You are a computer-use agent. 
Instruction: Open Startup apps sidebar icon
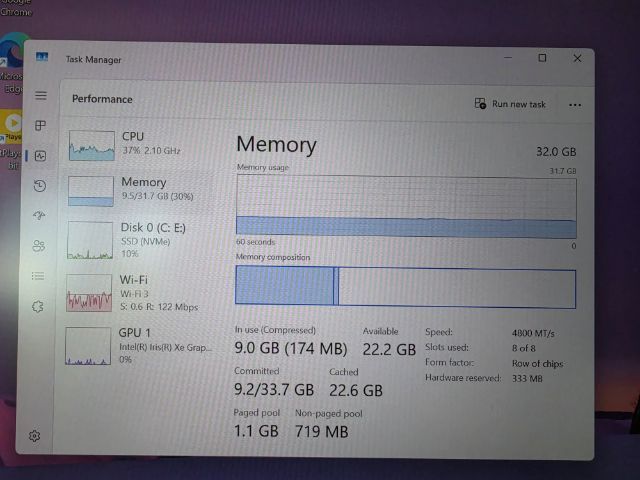pyautogui.click(x=39, y=215)
